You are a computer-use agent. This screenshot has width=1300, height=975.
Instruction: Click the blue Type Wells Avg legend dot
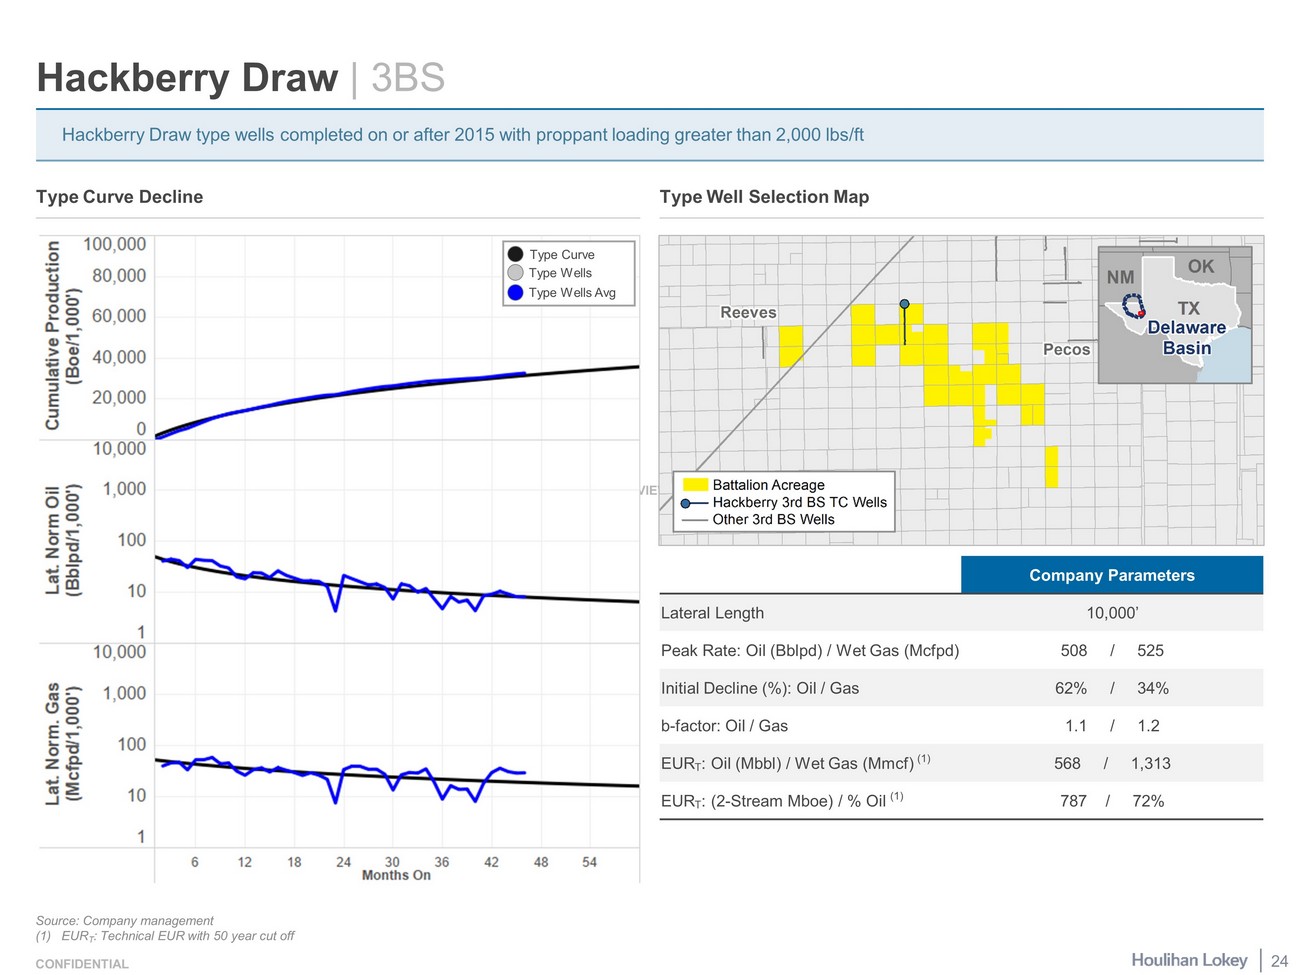515,292
